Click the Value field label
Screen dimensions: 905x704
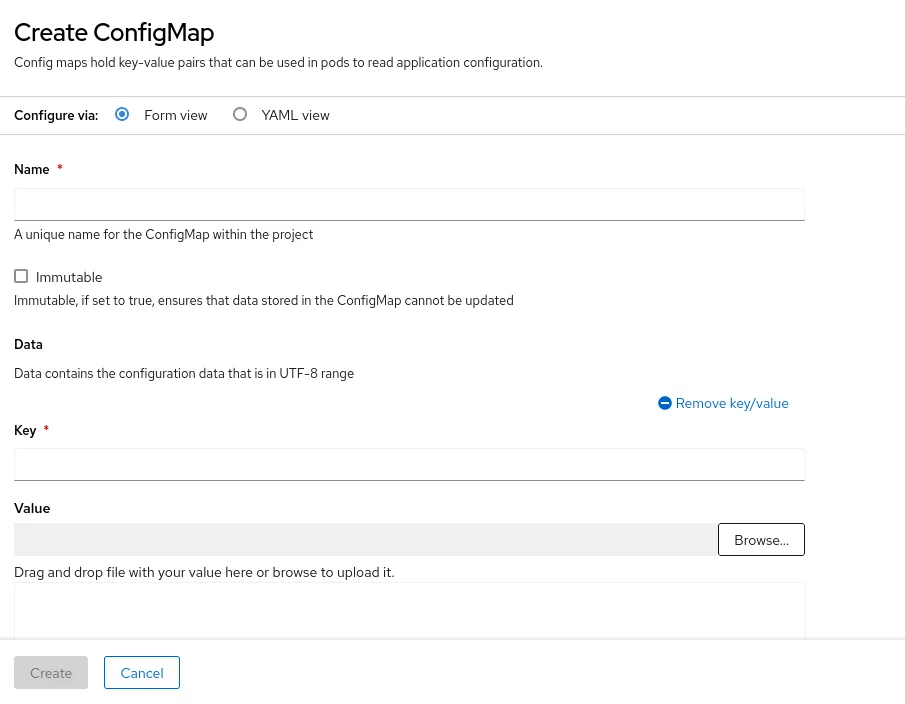[32, 508]
